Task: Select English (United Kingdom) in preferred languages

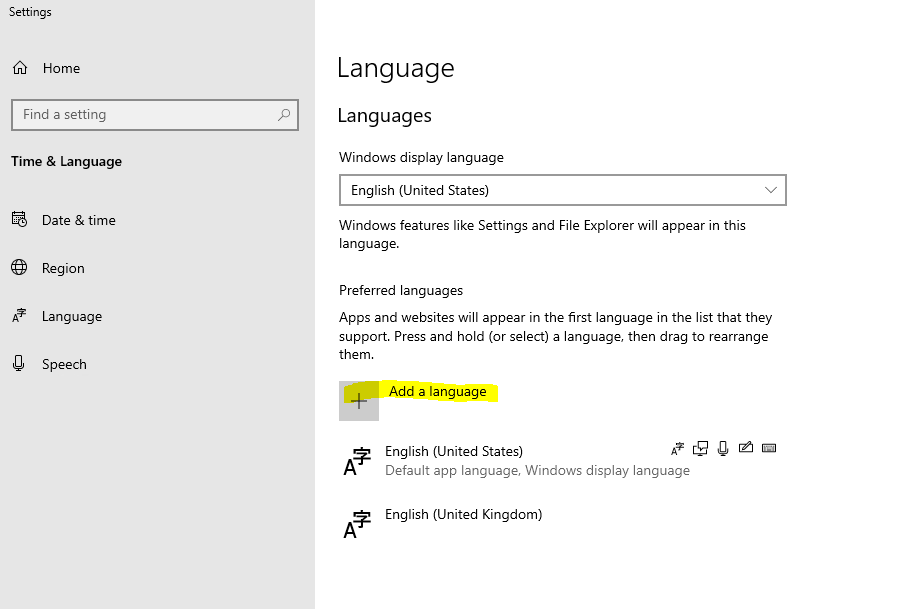Action: (560, 523)
